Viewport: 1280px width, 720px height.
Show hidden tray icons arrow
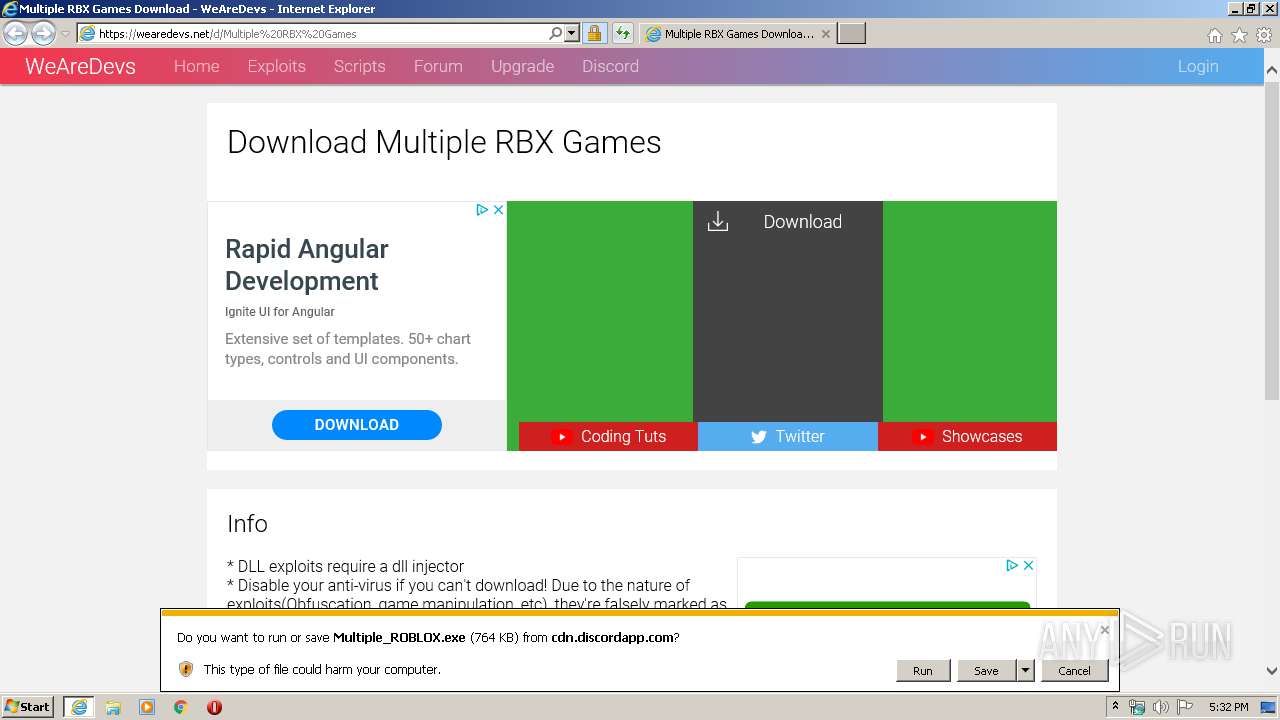pyautogui.click(x=1116, y=707)
